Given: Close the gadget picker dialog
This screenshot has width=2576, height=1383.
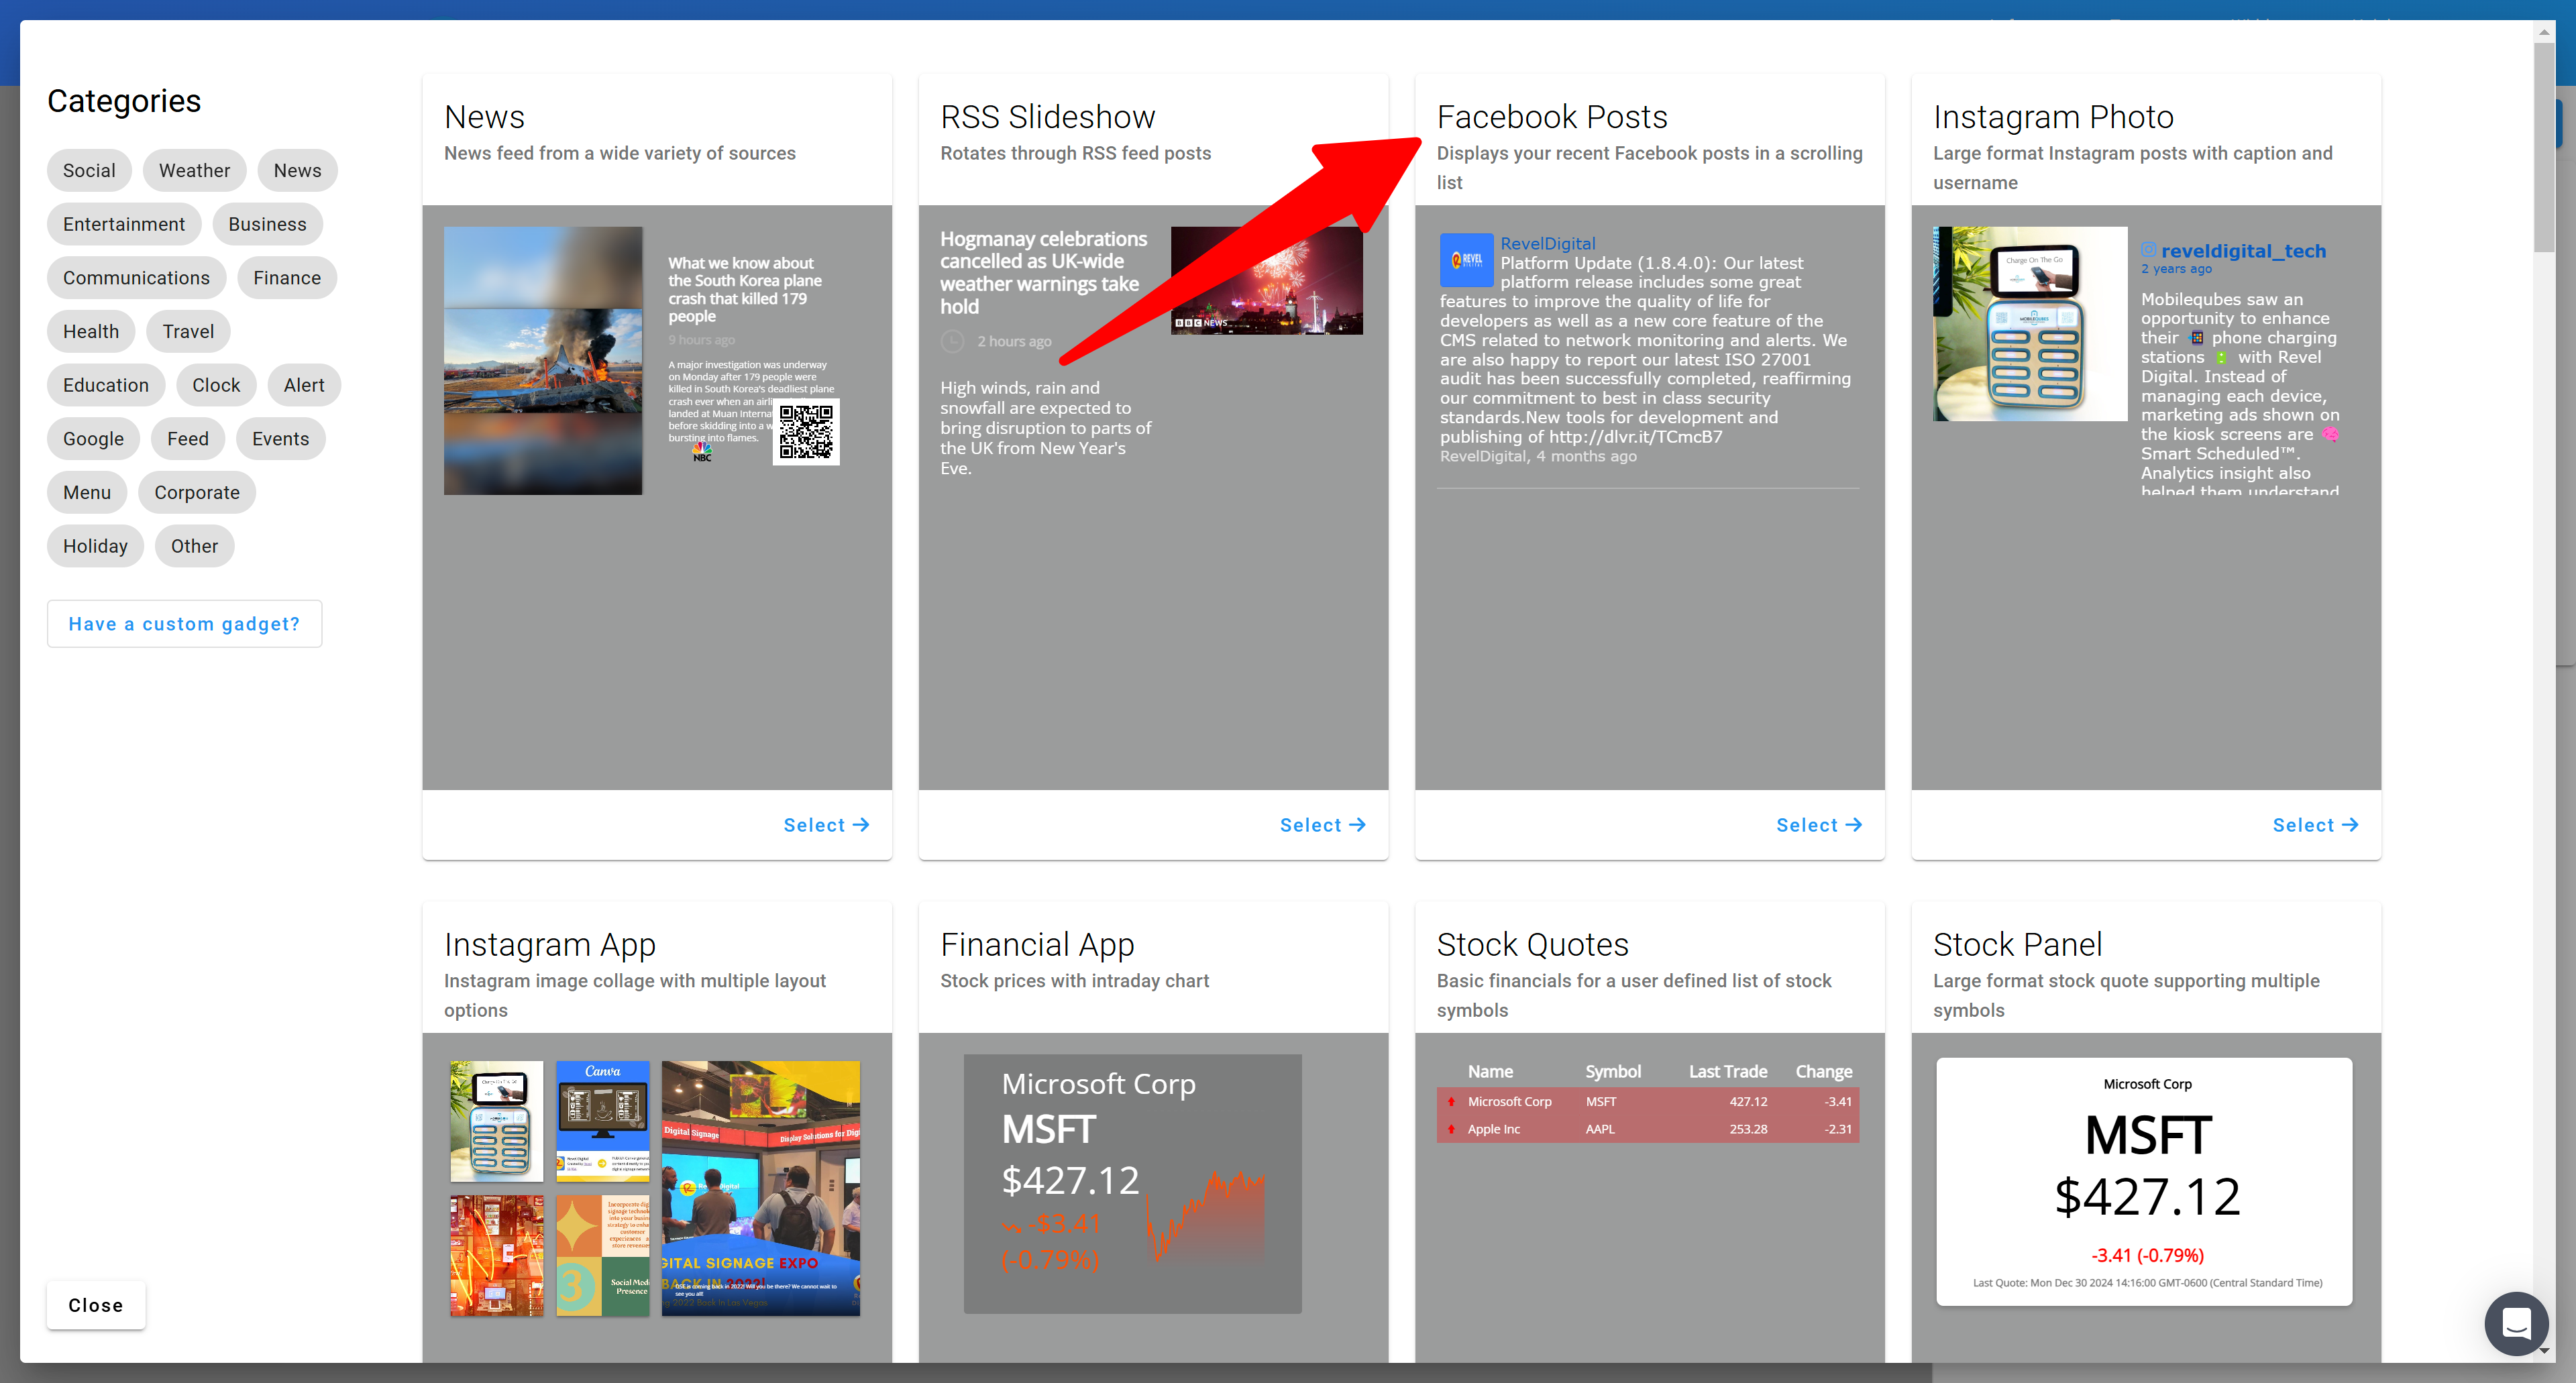Looking at the screenshot, I should point(96,1305).
